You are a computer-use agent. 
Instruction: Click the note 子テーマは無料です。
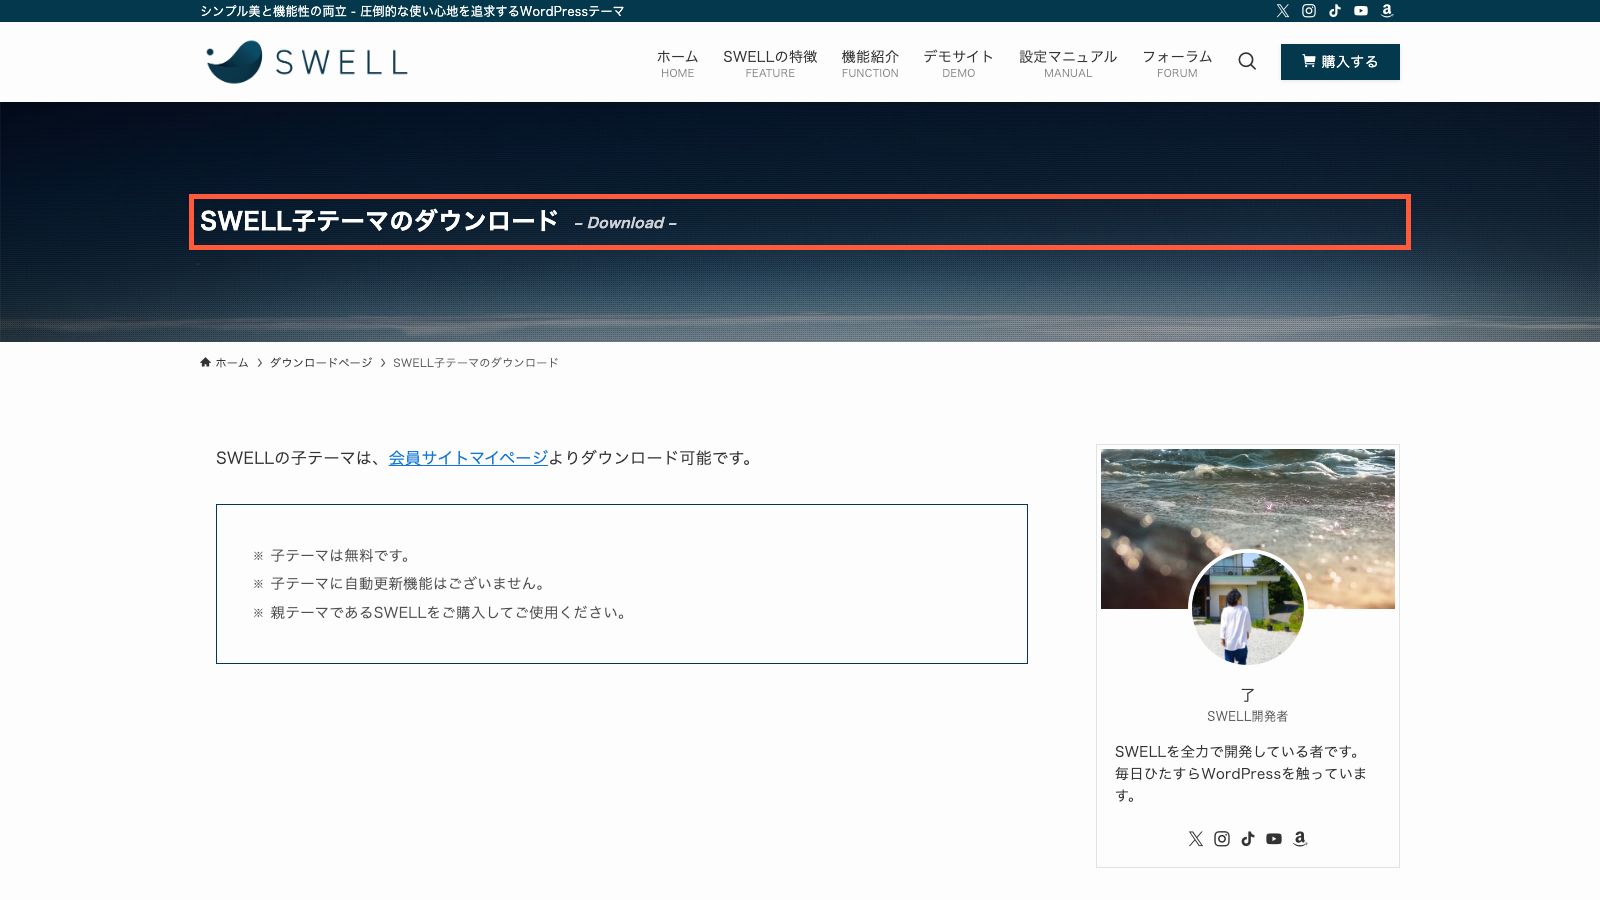341,556
